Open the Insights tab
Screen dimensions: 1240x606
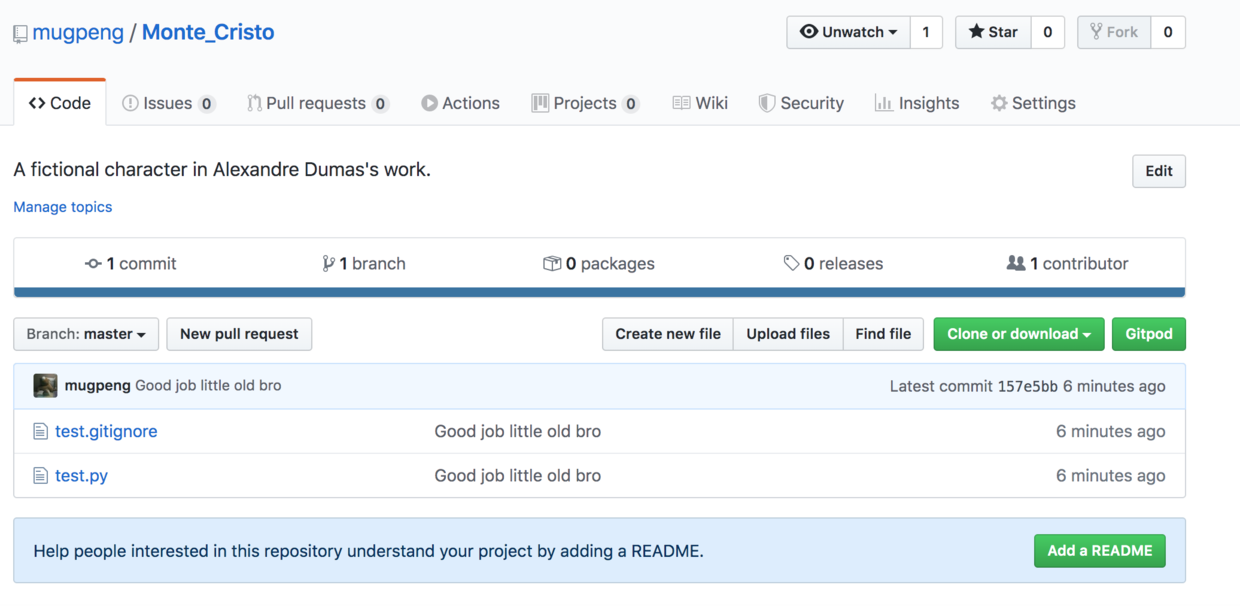[x=916, y=103]
